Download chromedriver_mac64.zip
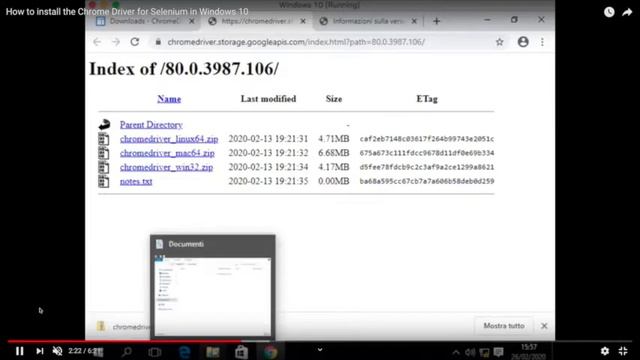Image resolution: width=640 pixels, height=360 pixels. 167,153
